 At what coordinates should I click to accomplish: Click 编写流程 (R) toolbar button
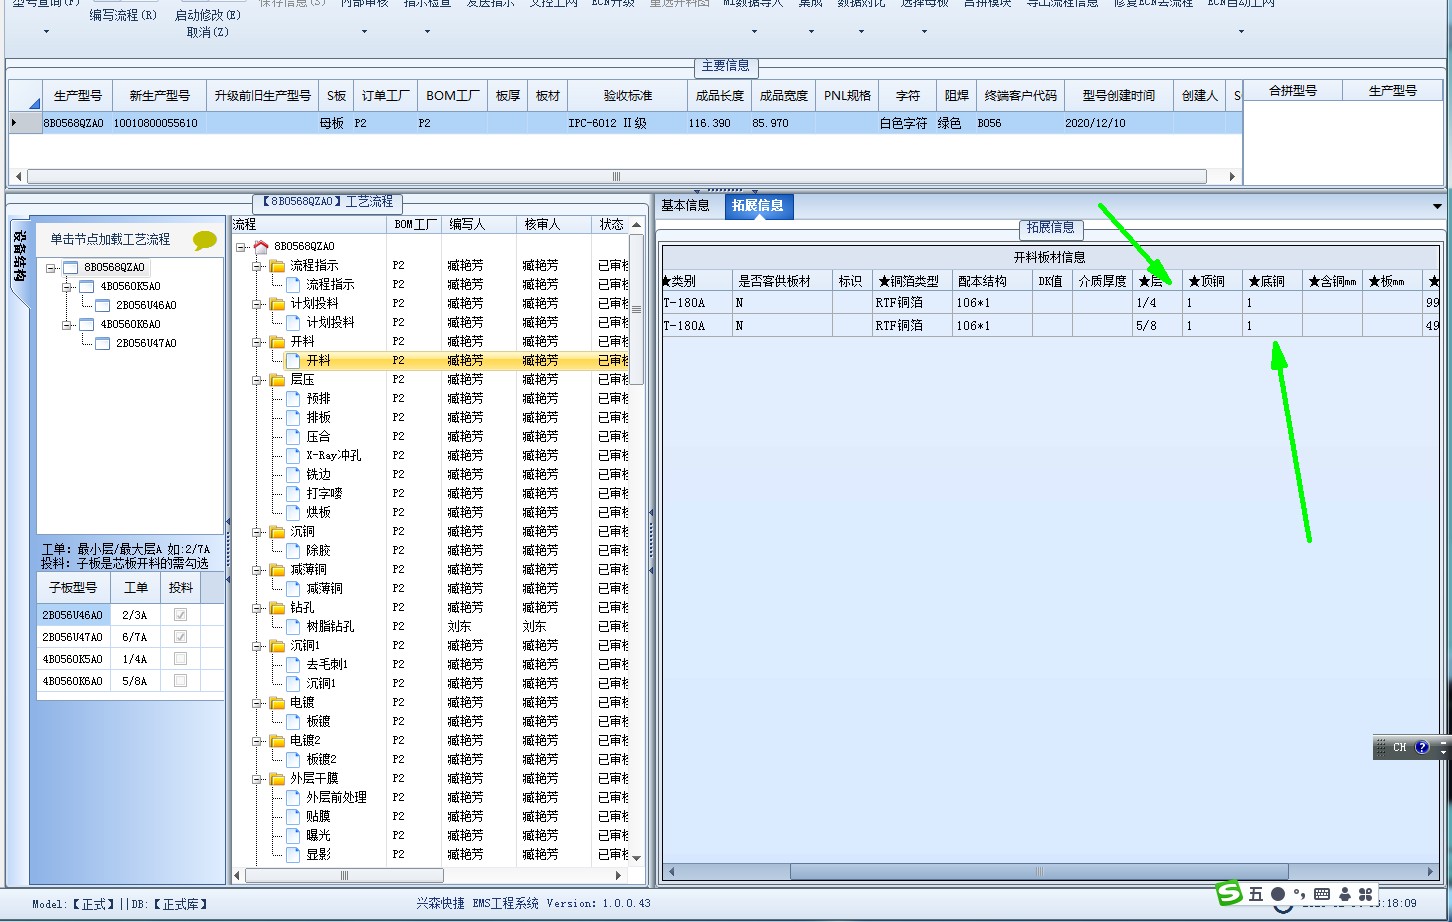click(x=123, y=15)
